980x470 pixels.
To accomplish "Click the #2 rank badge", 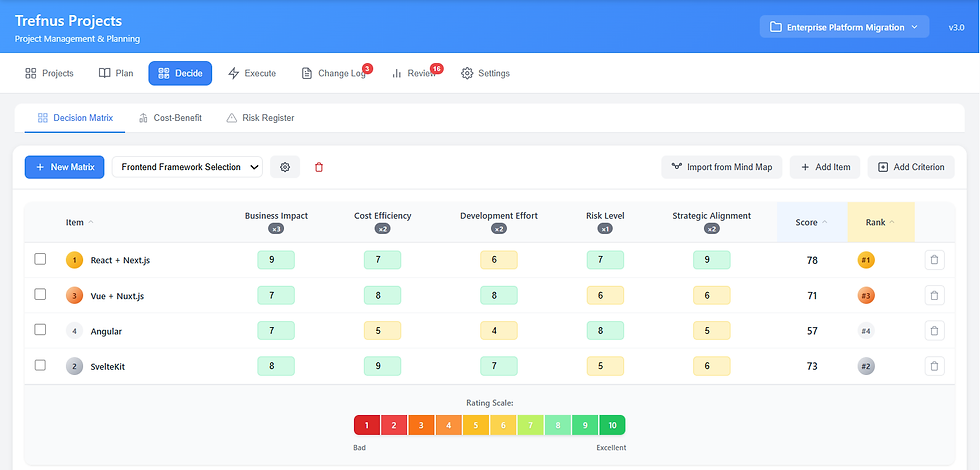I will (866, 366).
